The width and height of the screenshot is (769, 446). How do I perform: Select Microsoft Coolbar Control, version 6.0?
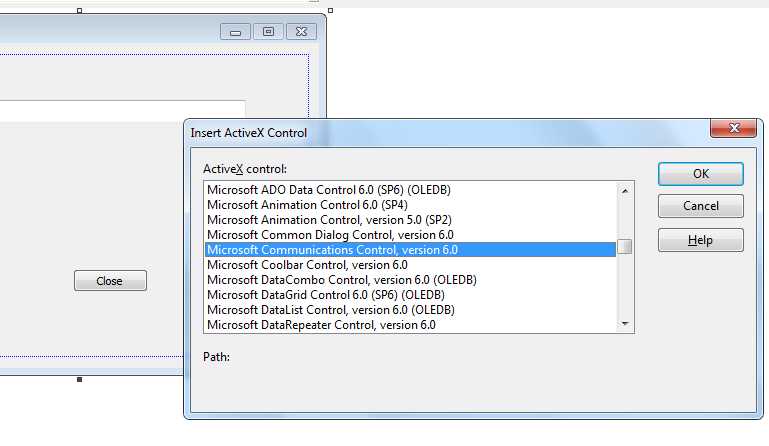click(x=410, y=265)
